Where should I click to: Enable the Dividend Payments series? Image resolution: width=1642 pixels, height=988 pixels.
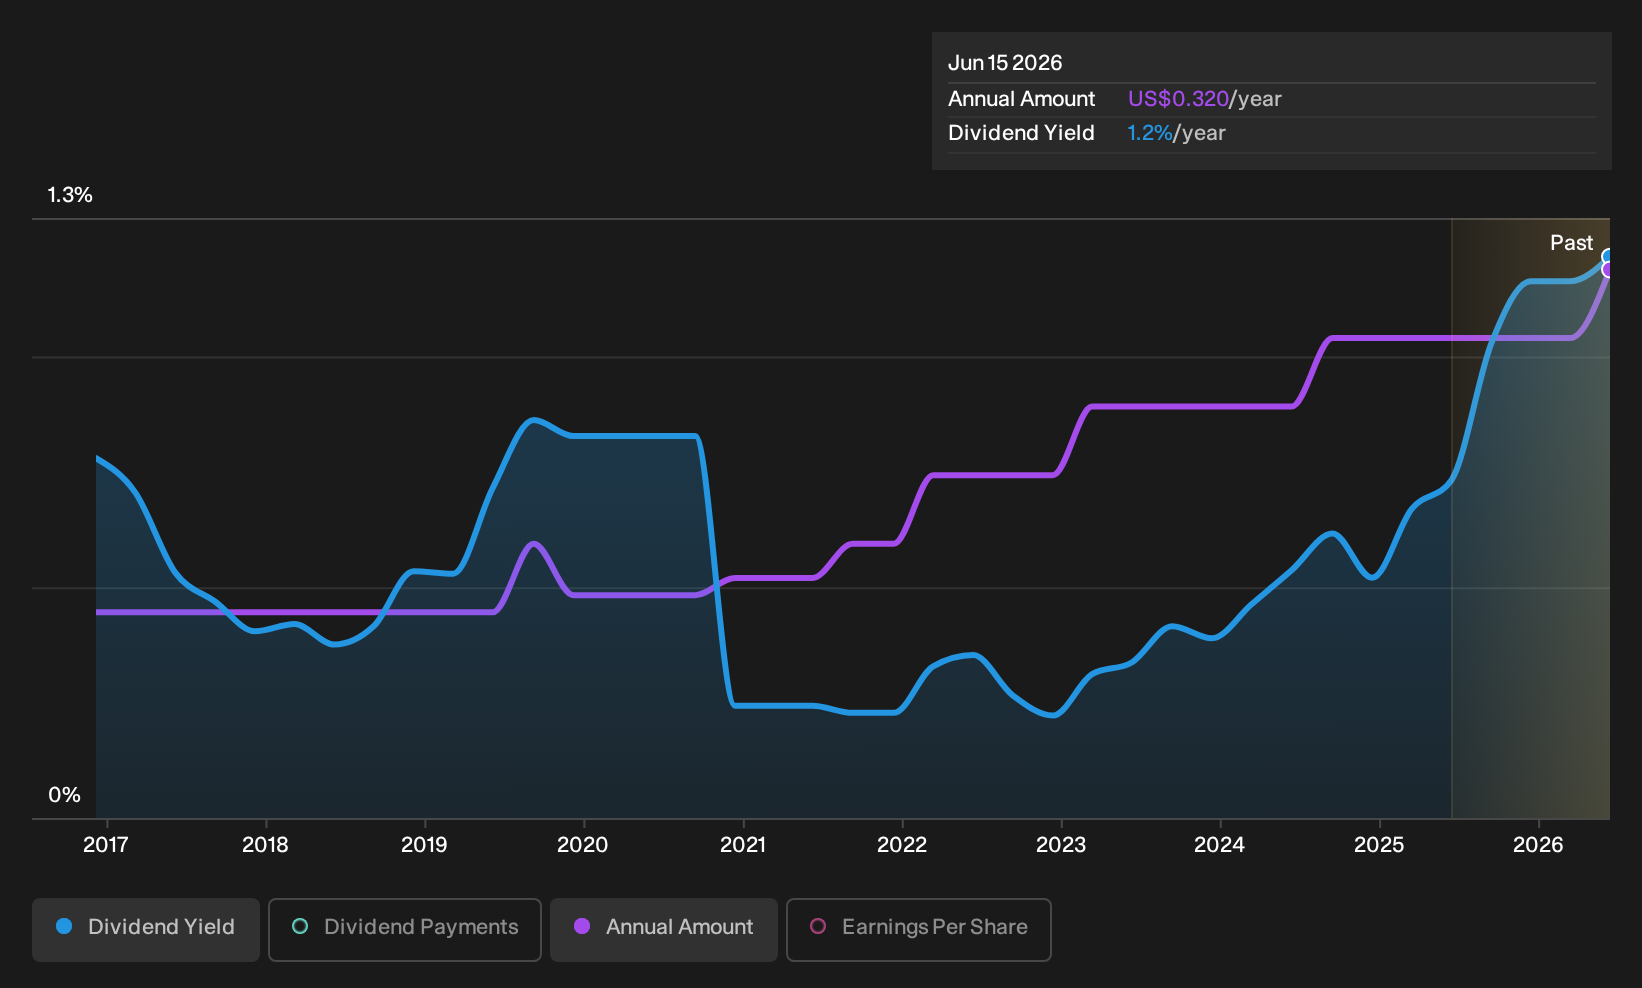[405, 930]
